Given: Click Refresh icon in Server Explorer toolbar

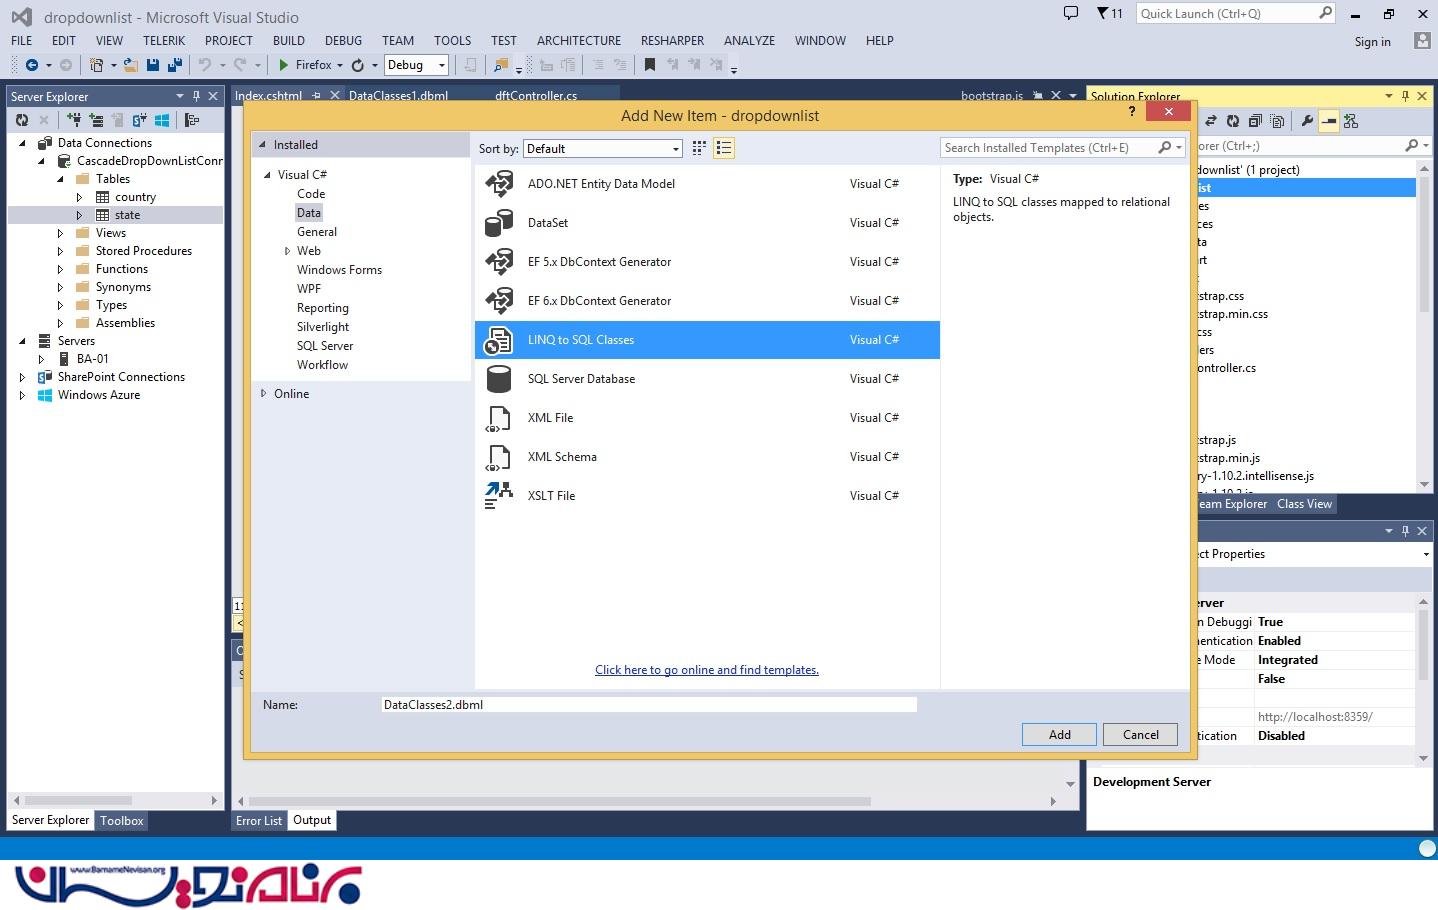Looking at the screenshot, I should pyautogui.click(x=22, y=120).
